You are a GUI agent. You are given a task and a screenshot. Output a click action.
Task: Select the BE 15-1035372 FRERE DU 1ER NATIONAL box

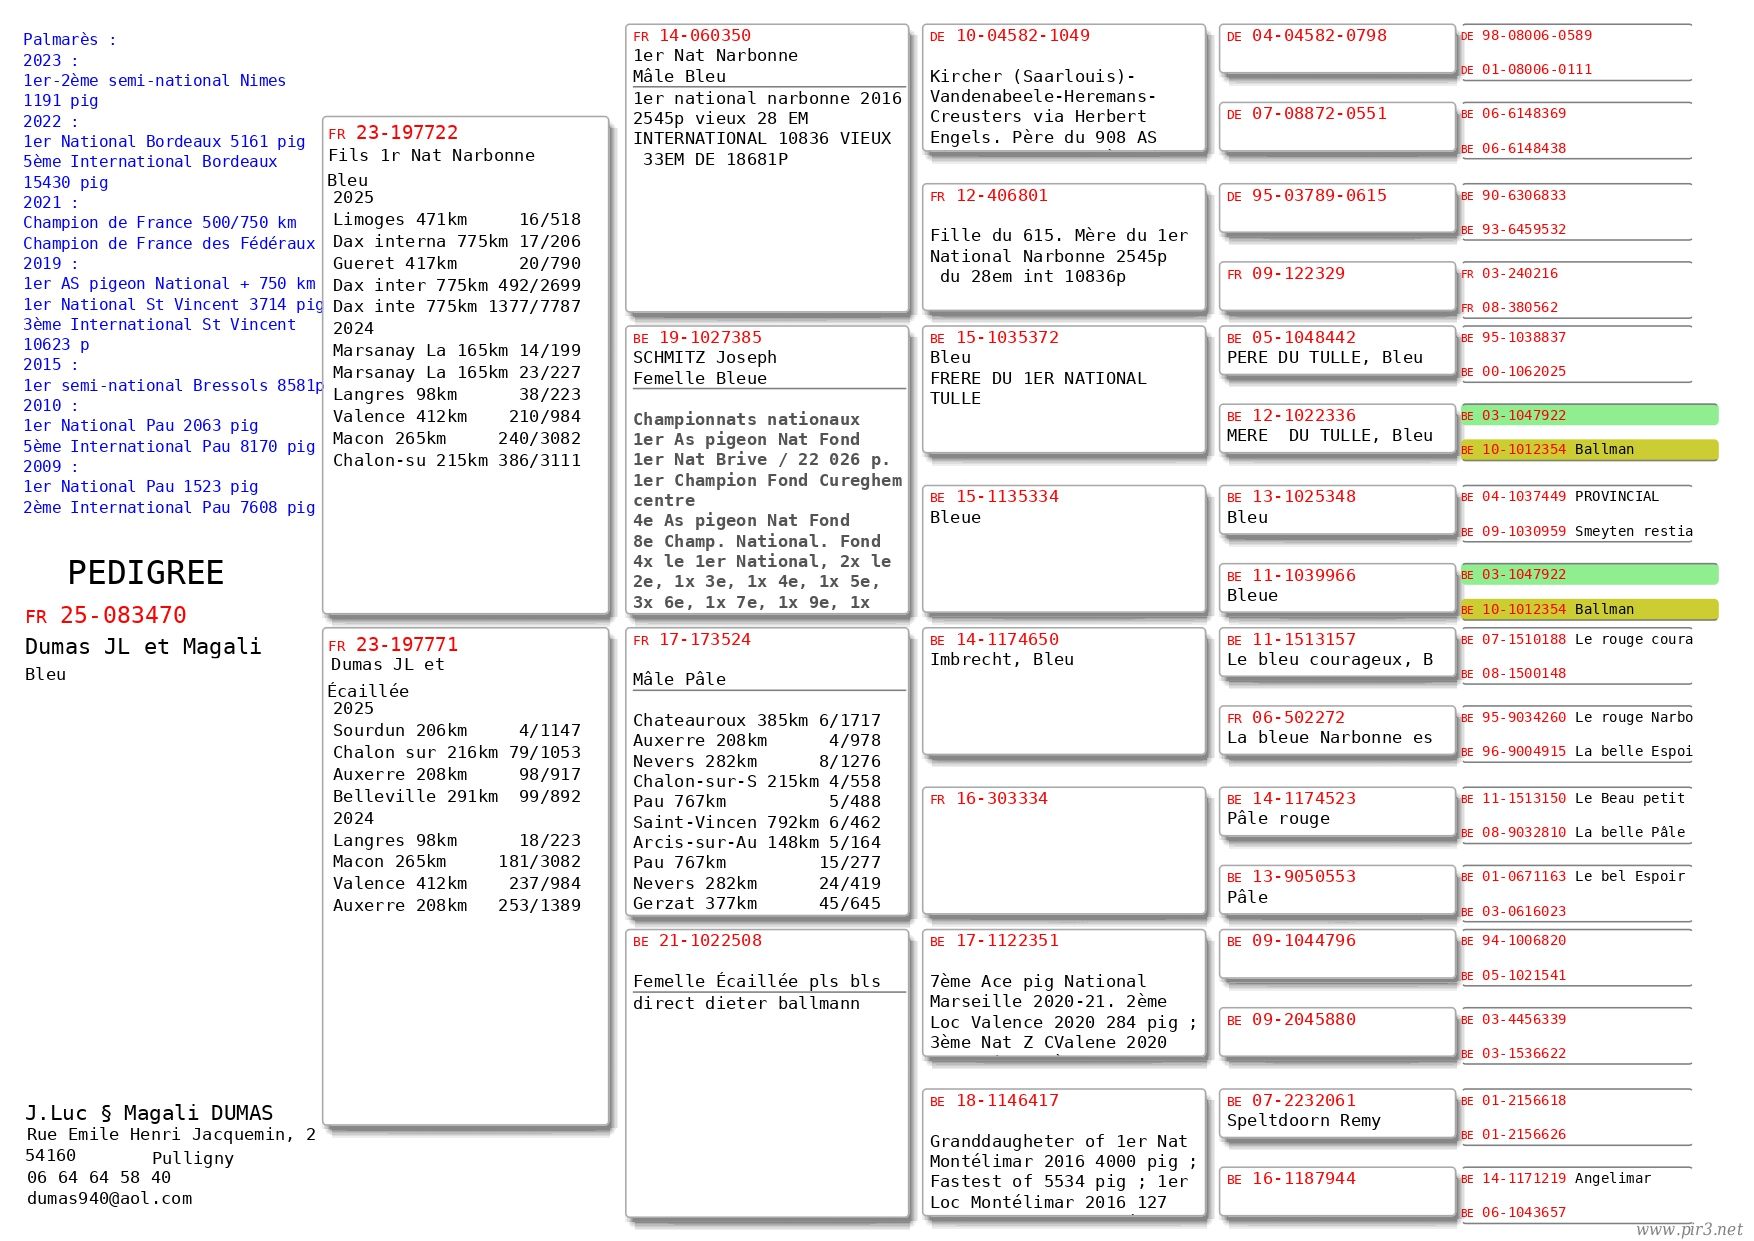tap(1063, 389)
